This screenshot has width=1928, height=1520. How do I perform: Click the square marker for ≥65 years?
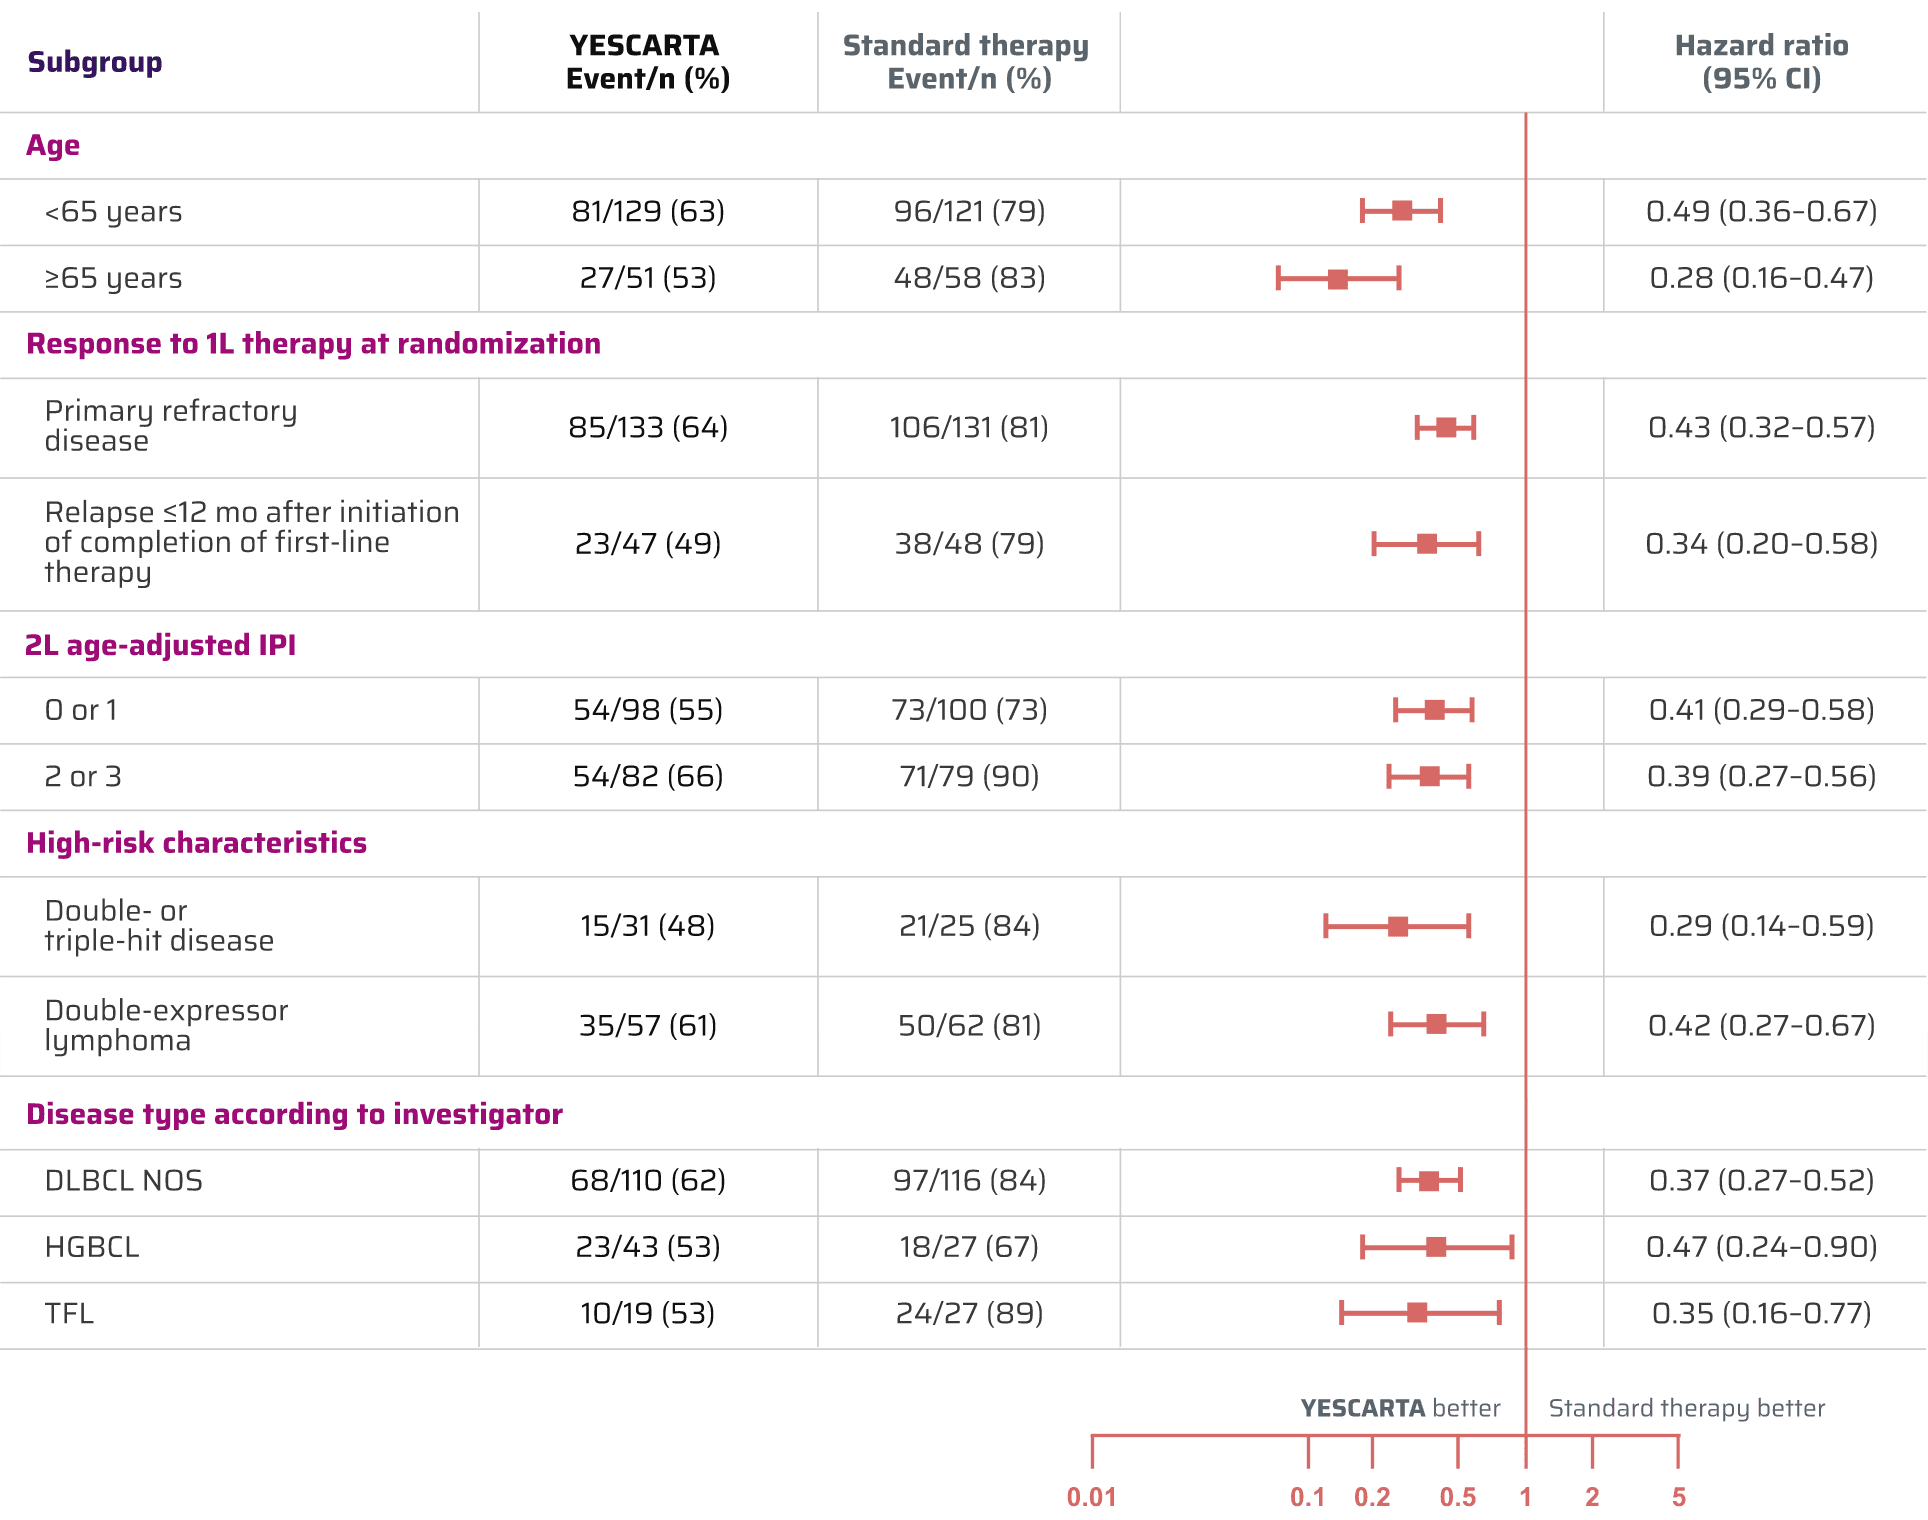(x=1338, y=279)
